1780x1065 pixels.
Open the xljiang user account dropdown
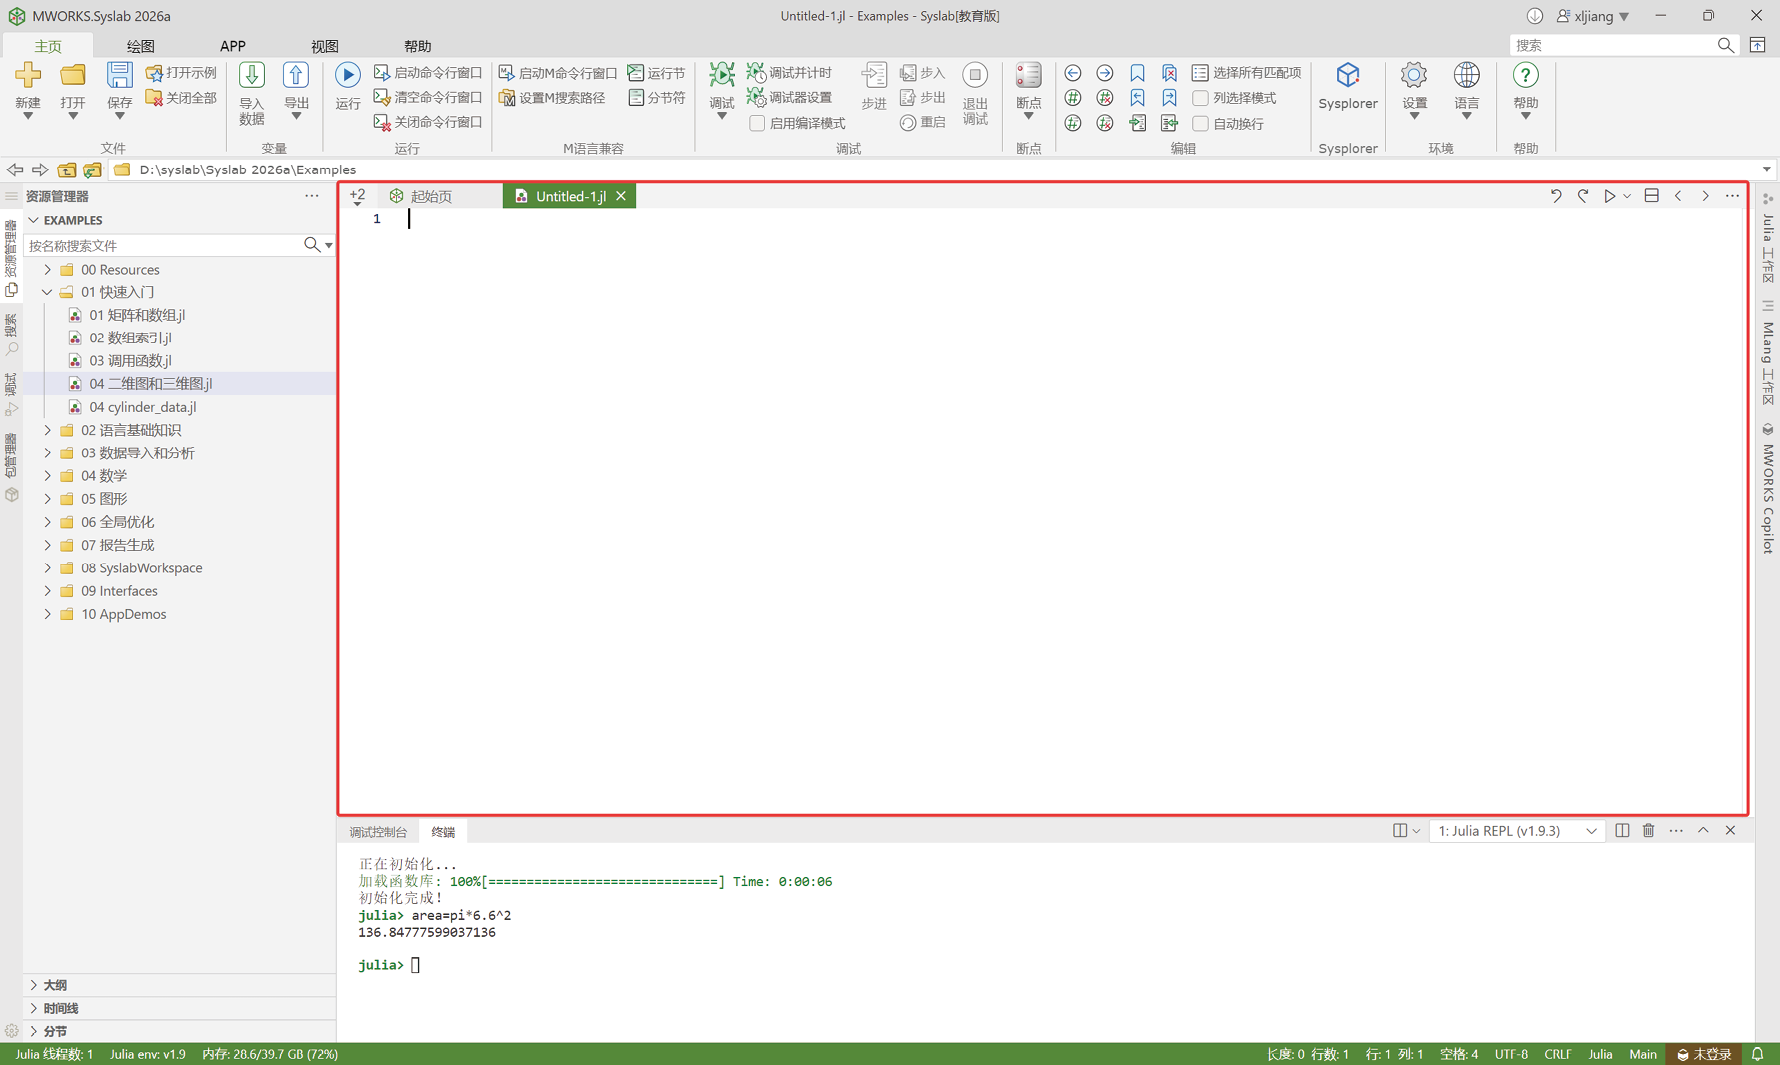[x=1594, y=16]
